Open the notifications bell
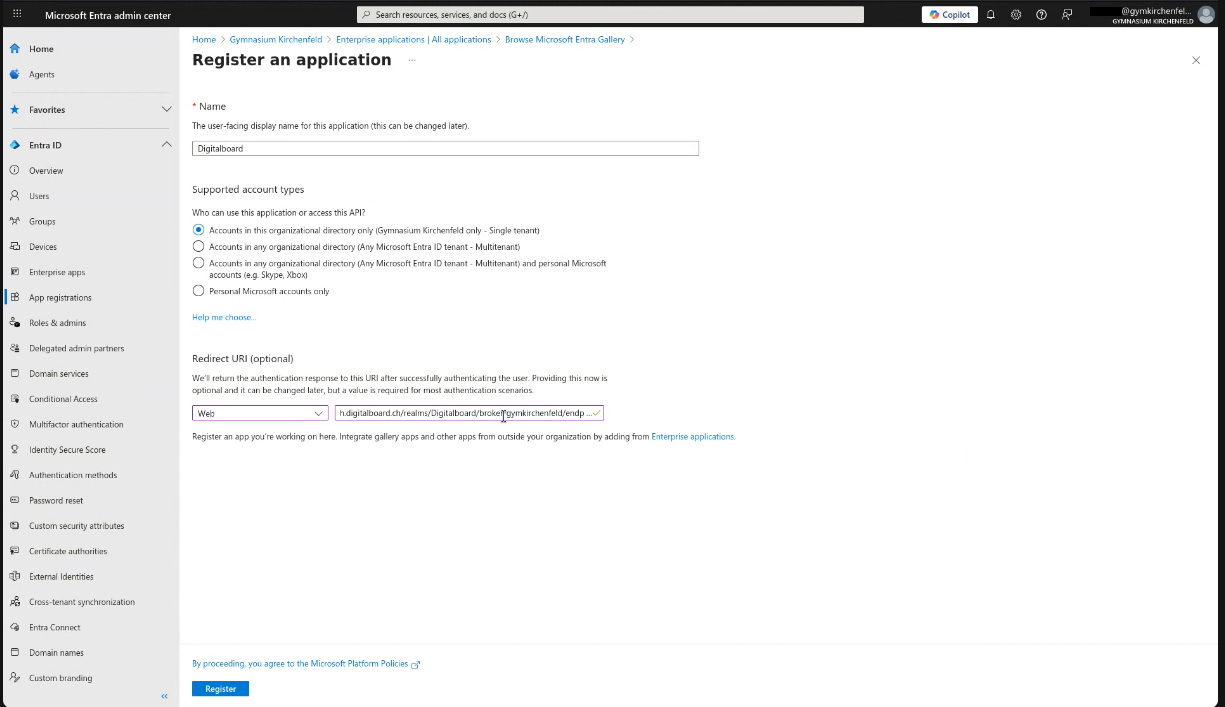1225x707 pixels. click(990, 14)
